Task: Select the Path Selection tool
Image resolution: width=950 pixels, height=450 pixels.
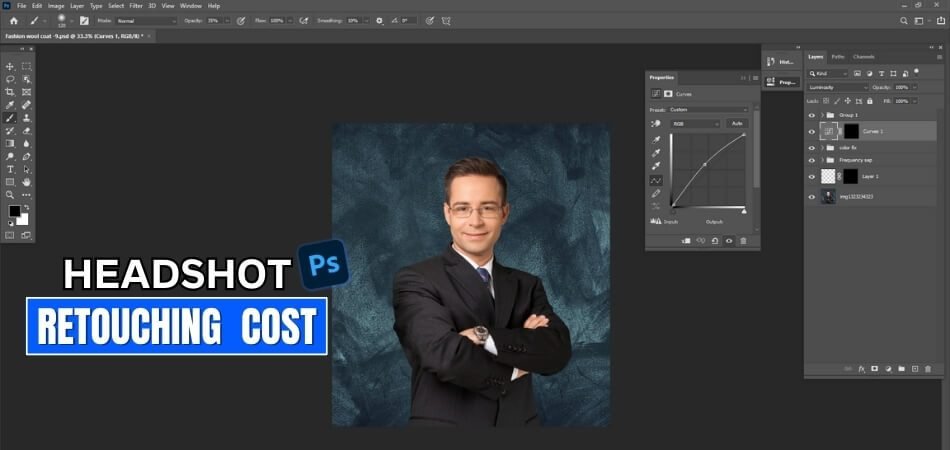Action: pos(27,169)
